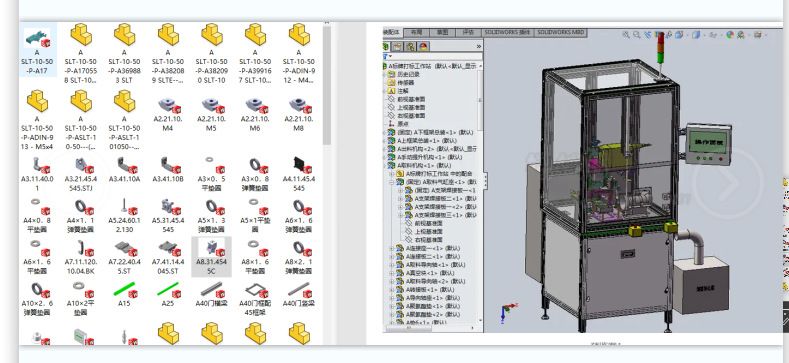
Task: Expand the 历史记录 tree node
Action: (x=385, y=74)
